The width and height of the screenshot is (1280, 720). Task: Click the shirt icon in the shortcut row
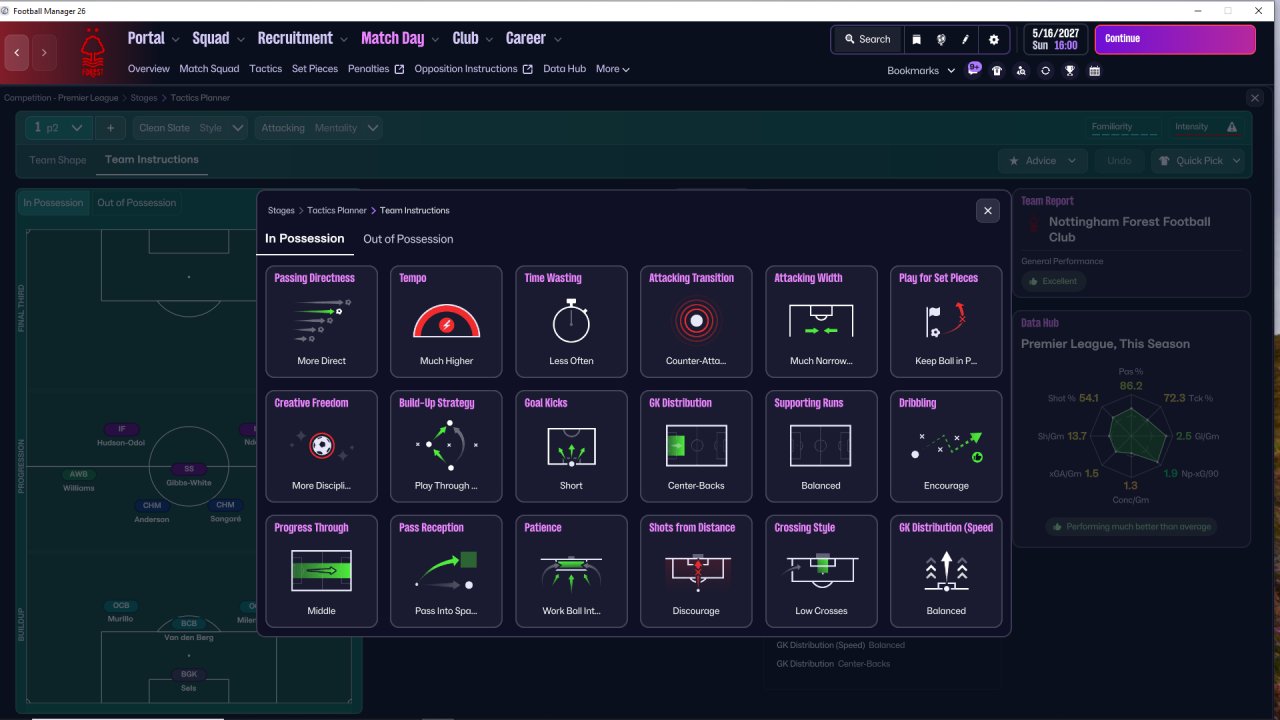pyautogui.click(x=997, y=71)
